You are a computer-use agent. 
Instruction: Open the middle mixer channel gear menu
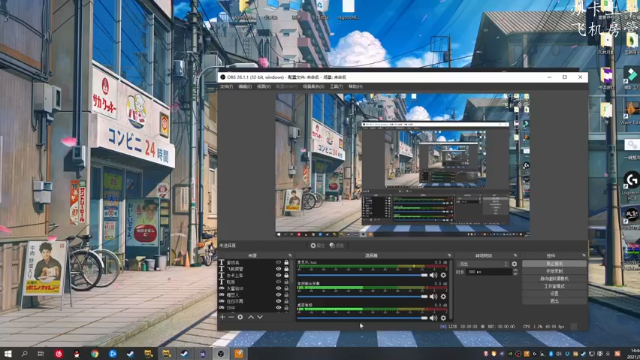pos(443,297)
